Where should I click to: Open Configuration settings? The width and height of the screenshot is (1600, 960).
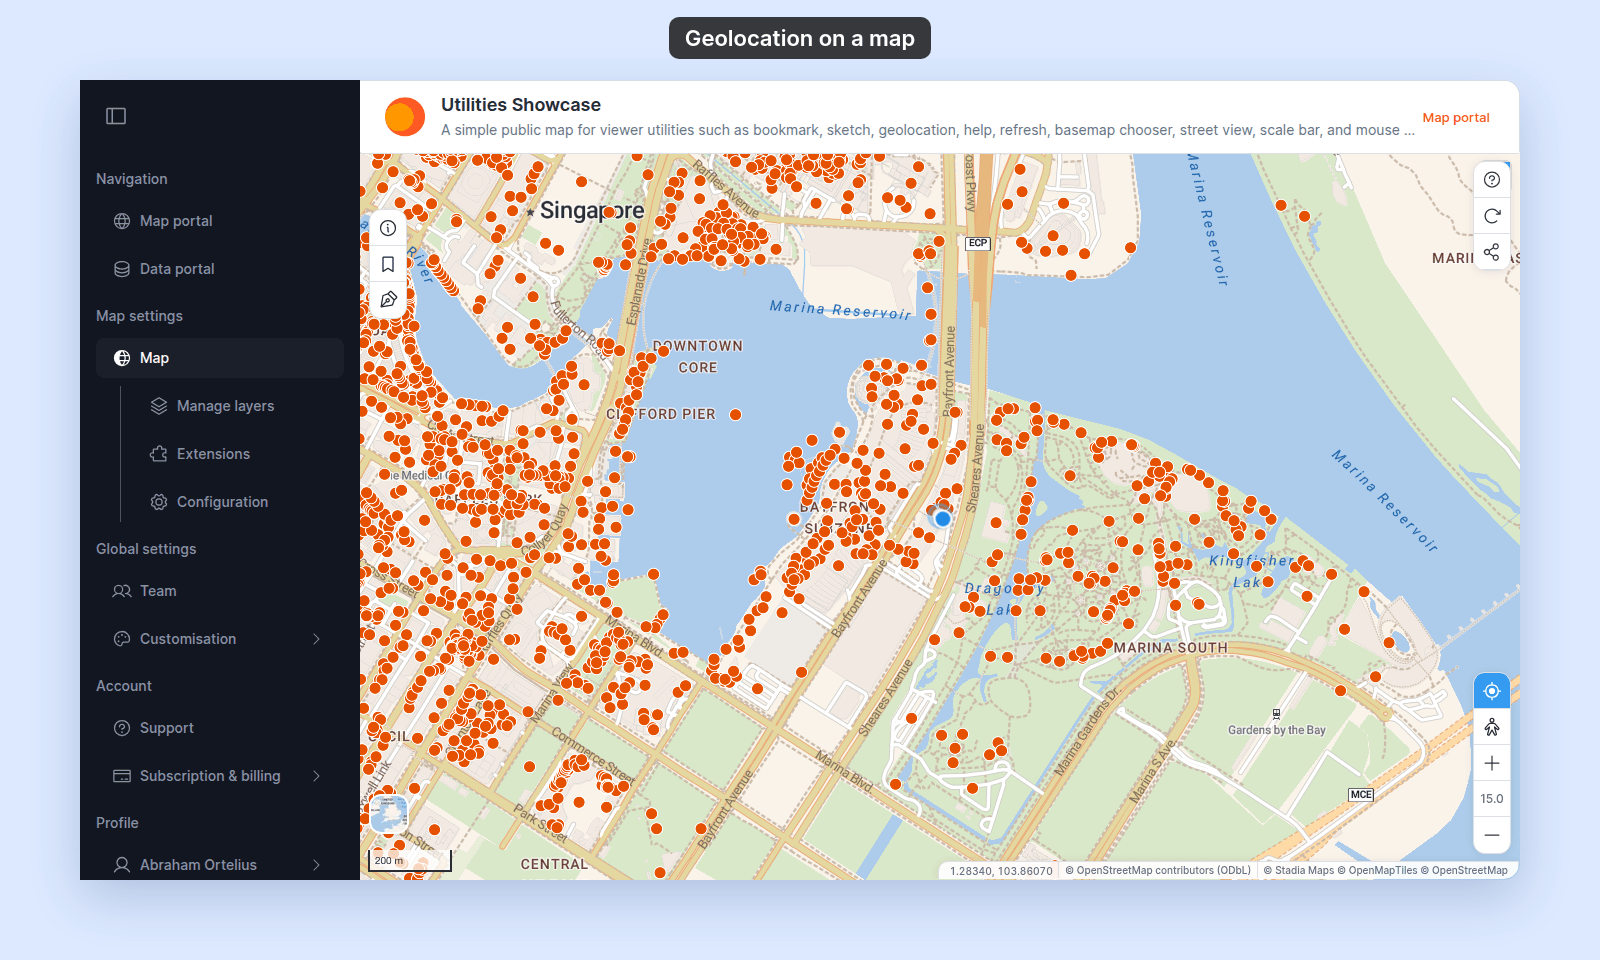[238, 502]
